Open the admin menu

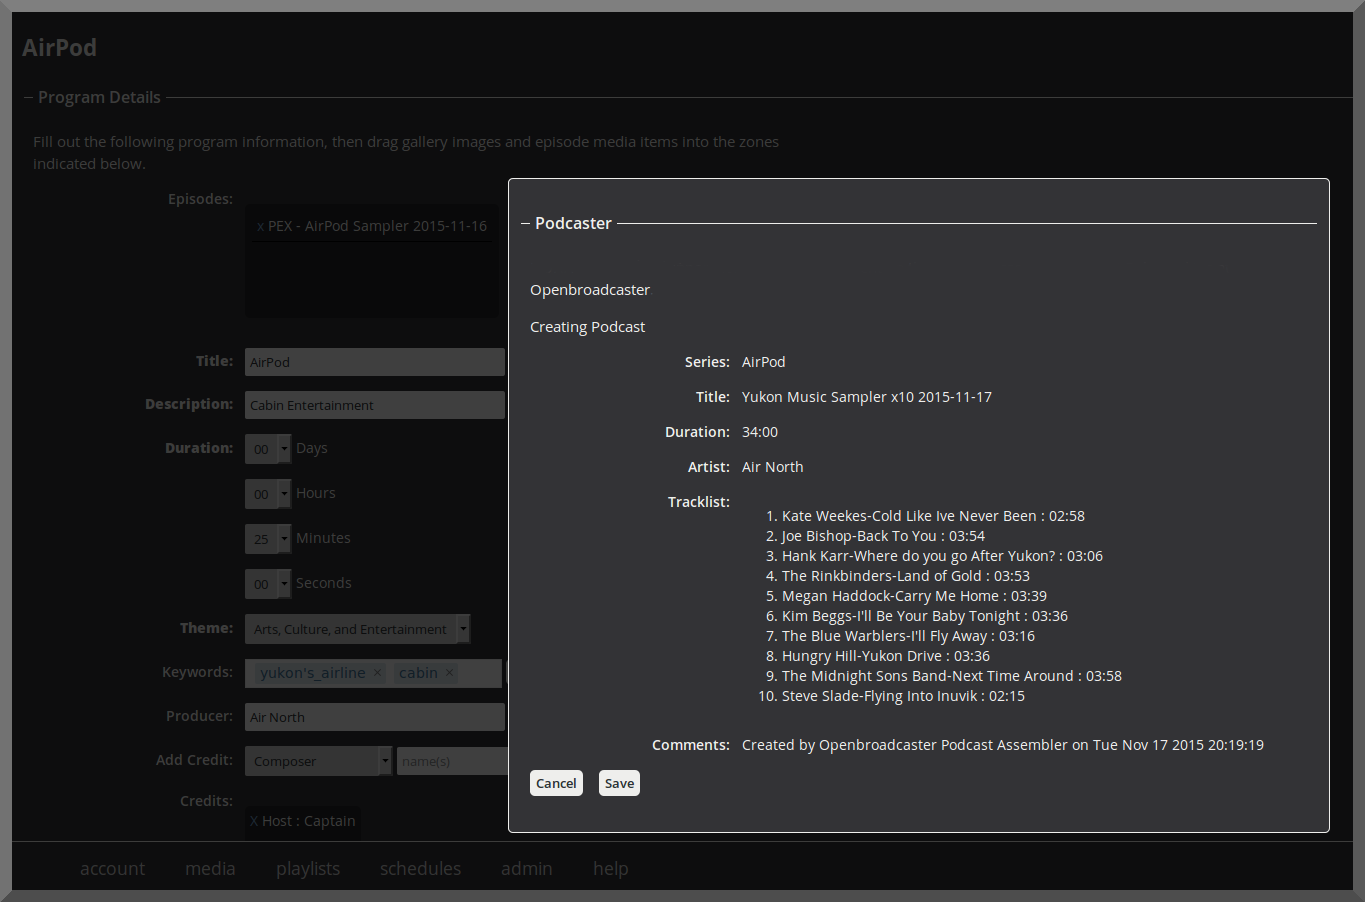pos(527,869)
